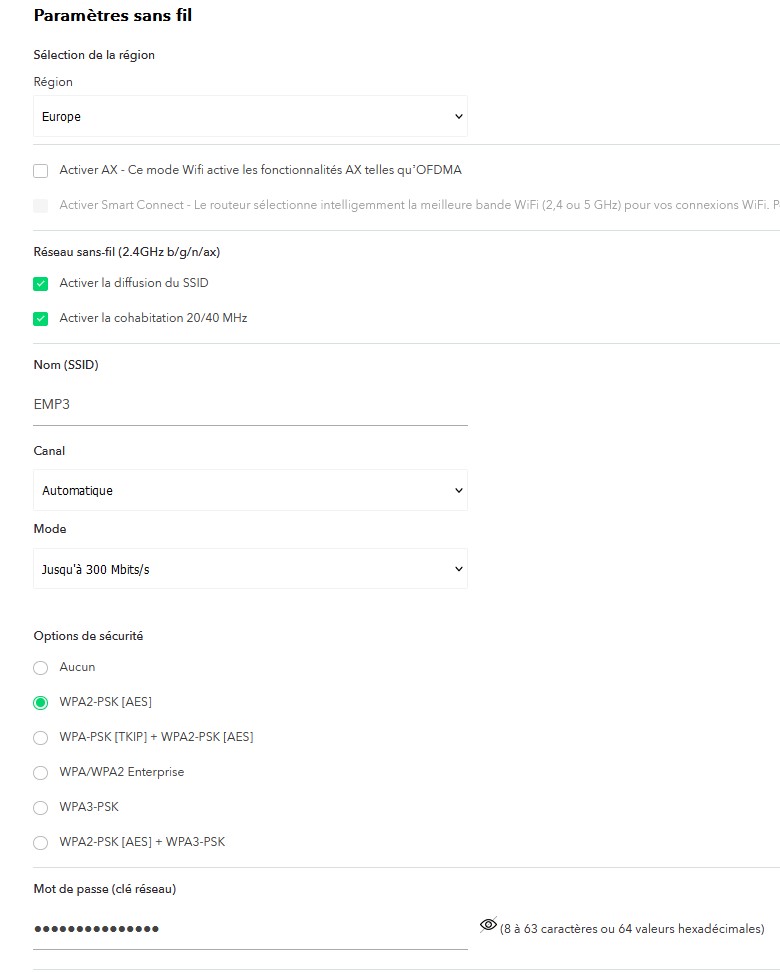Screen dimensions: 780x972
Task: Disable the 20/40 MHz cohabitation checkbox
Action: click(x=41, y=319)
